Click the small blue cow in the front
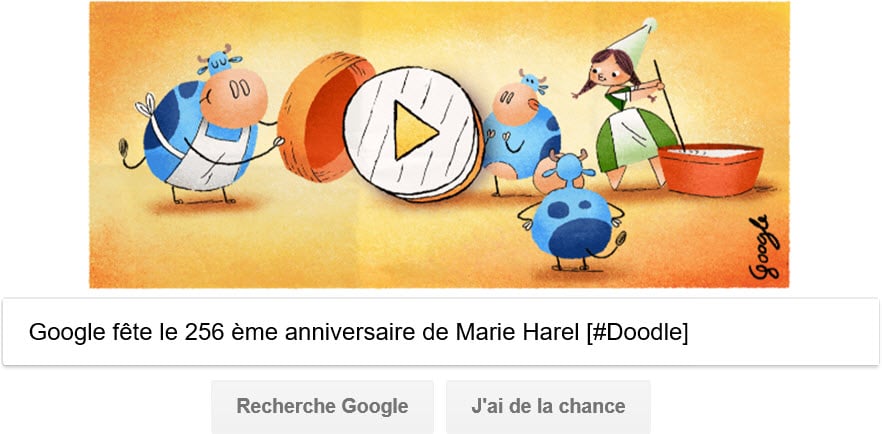Viewport: 882px width, 434px height. click(x=573, y=211)
